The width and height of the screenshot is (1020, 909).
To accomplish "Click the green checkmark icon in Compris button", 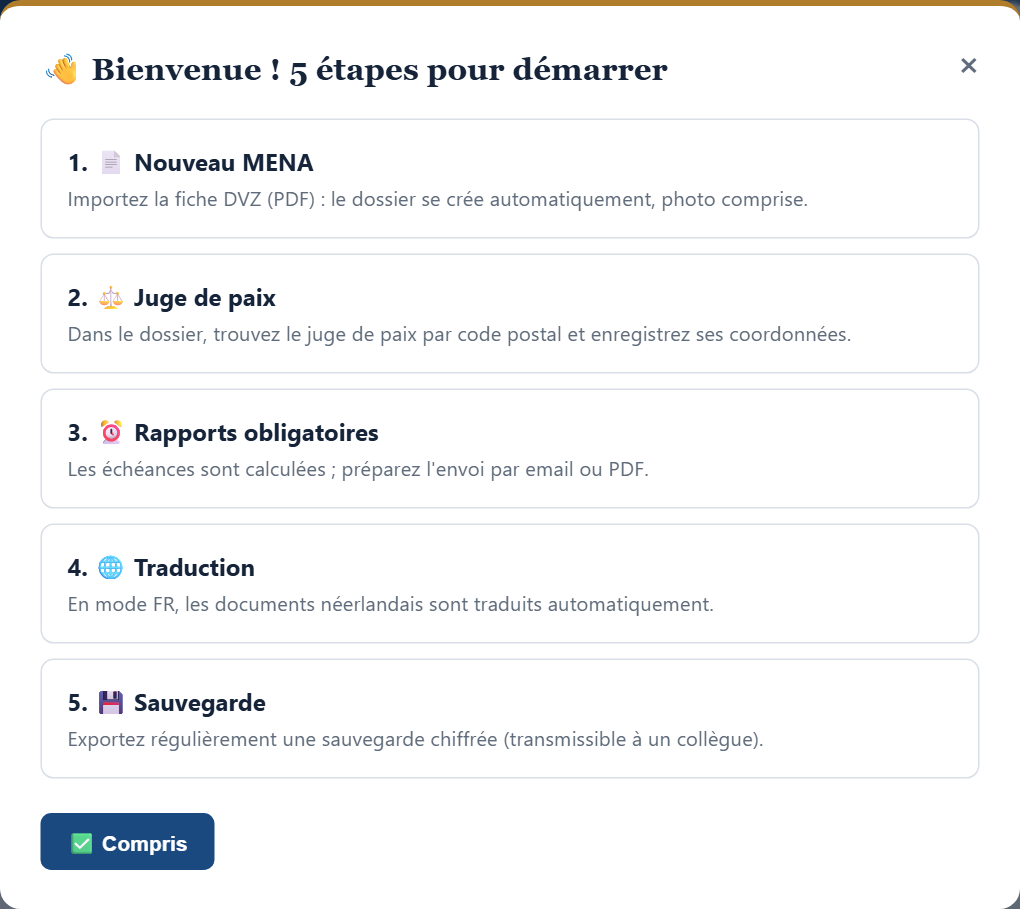I will (81, 843).
